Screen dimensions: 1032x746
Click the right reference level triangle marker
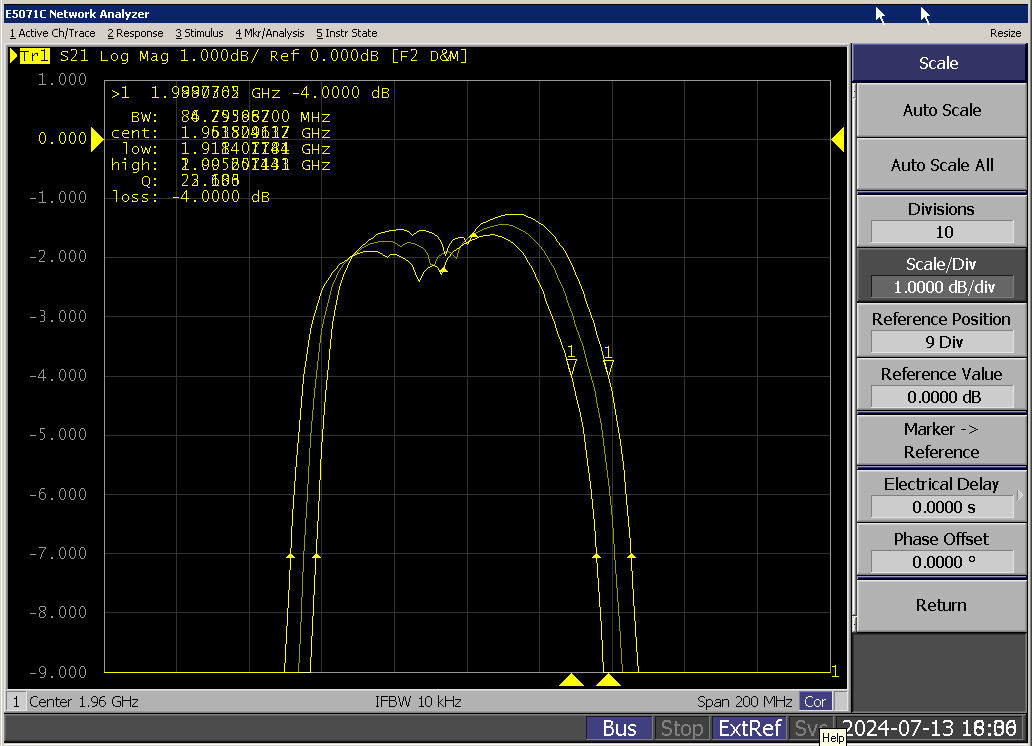838,141
